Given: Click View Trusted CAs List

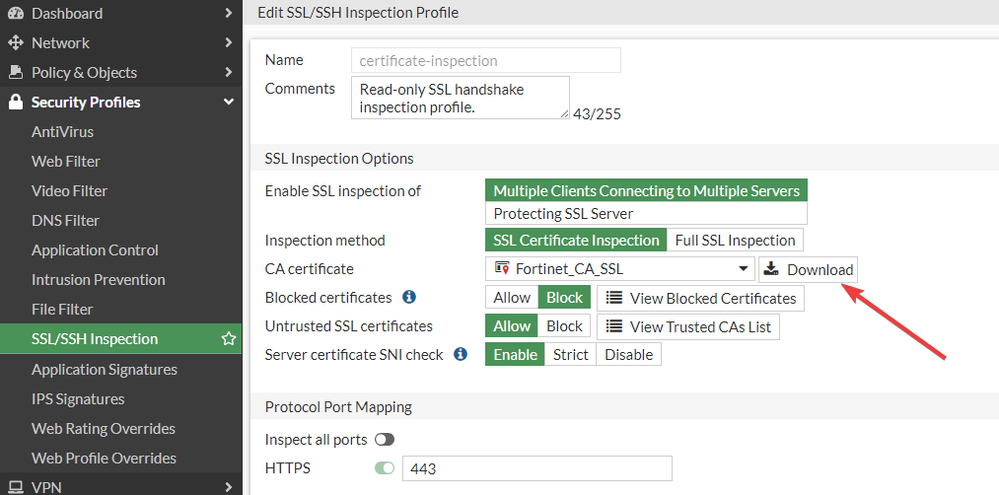Looking at the screenshot, I should pyautogui.click(x=688, y=326).
